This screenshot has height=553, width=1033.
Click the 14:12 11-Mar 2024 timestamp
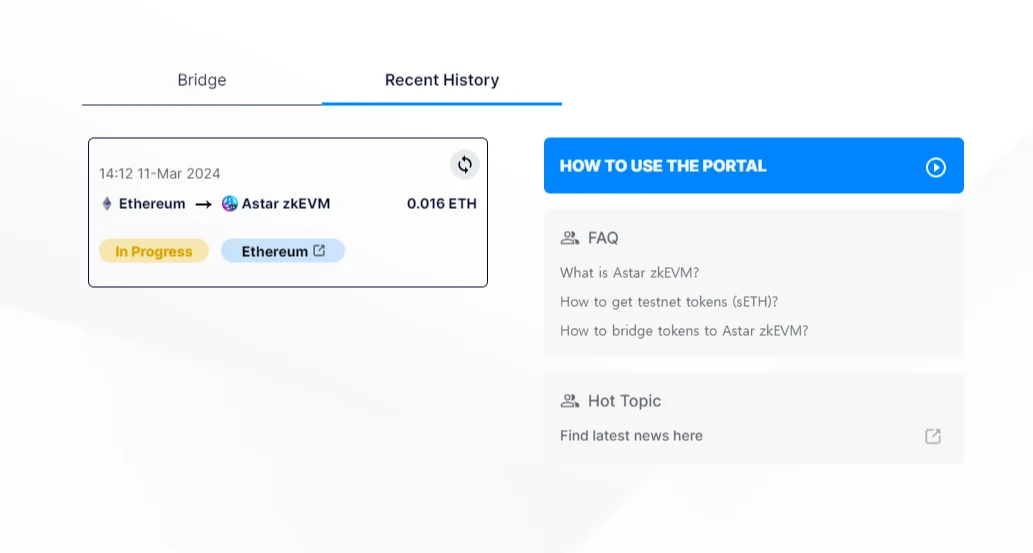[159, 173]
